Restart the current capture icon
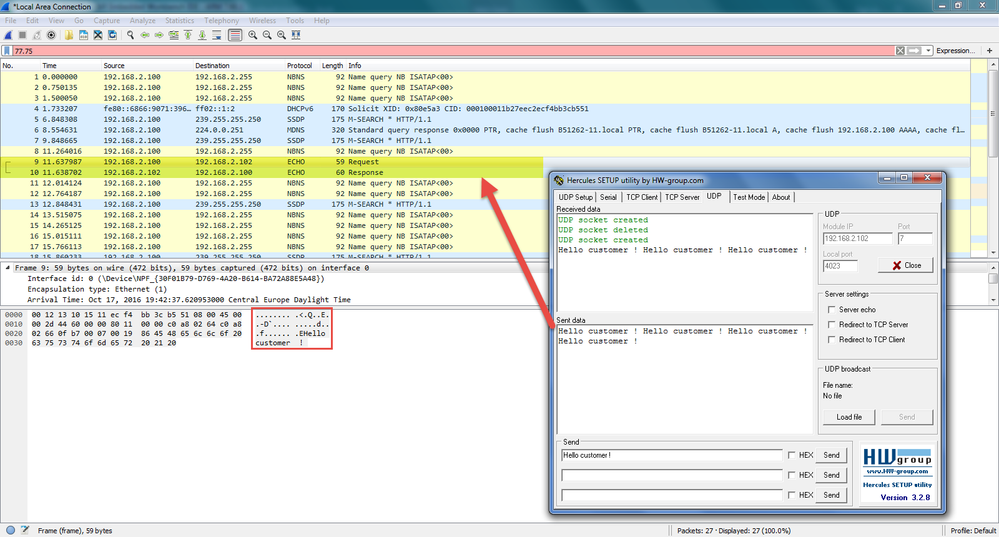 tap(37, 35)
